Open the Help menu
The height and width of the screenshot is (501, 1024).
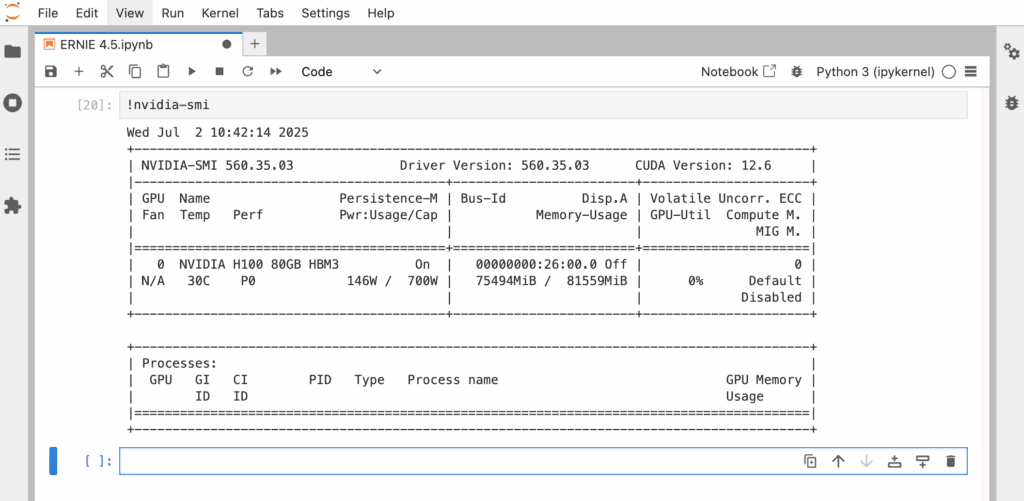381,13
